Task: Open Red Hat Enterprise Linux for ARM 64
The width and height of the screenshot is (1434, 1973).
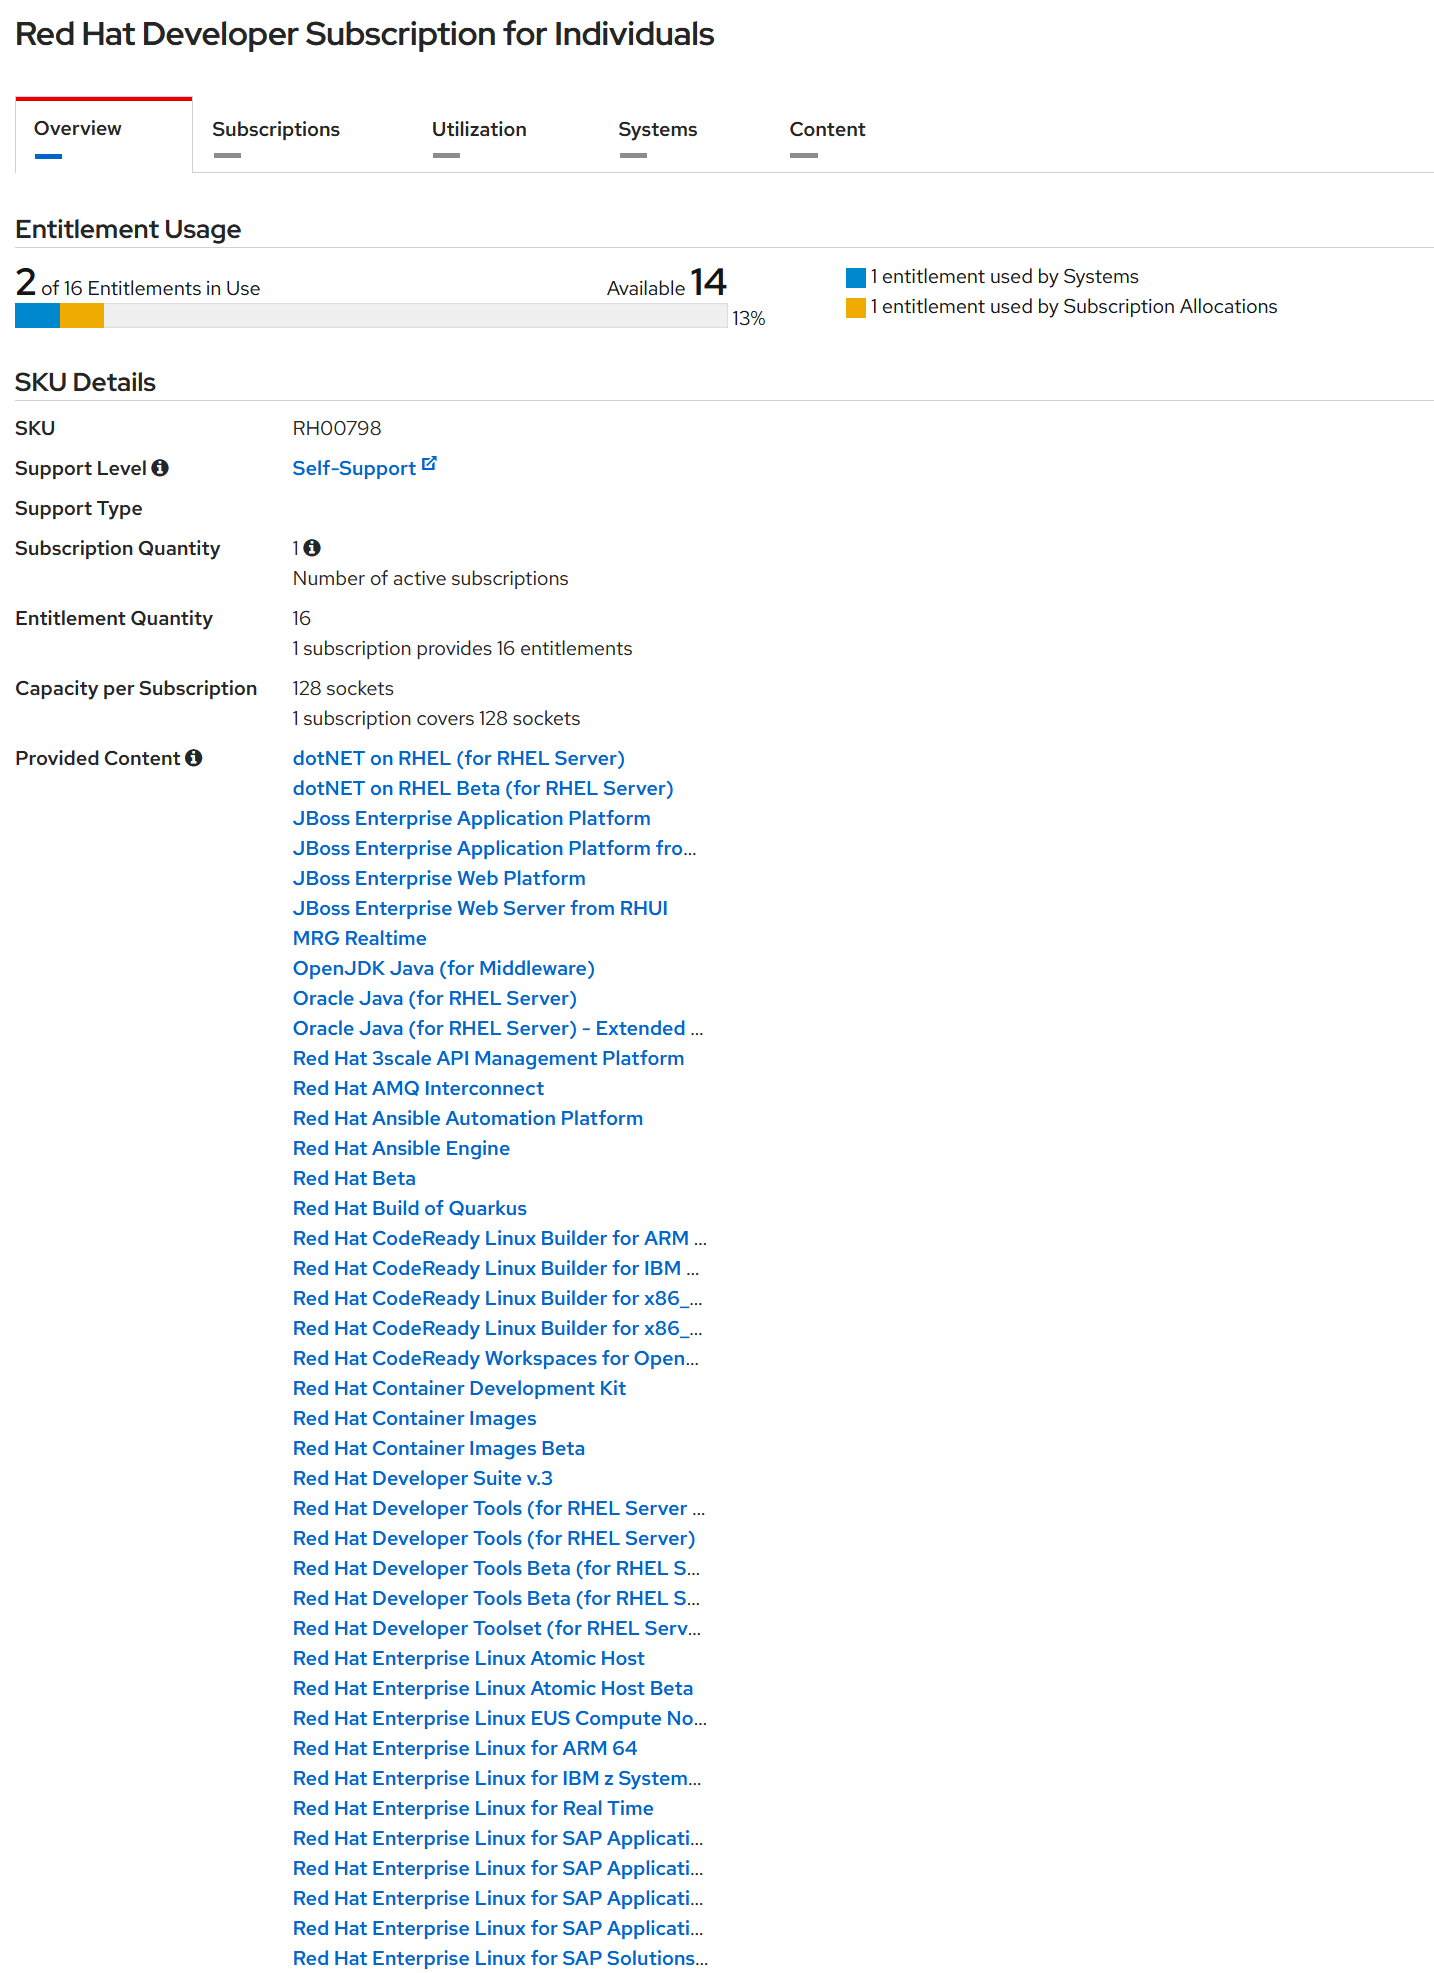Action: coord(465,1748)
